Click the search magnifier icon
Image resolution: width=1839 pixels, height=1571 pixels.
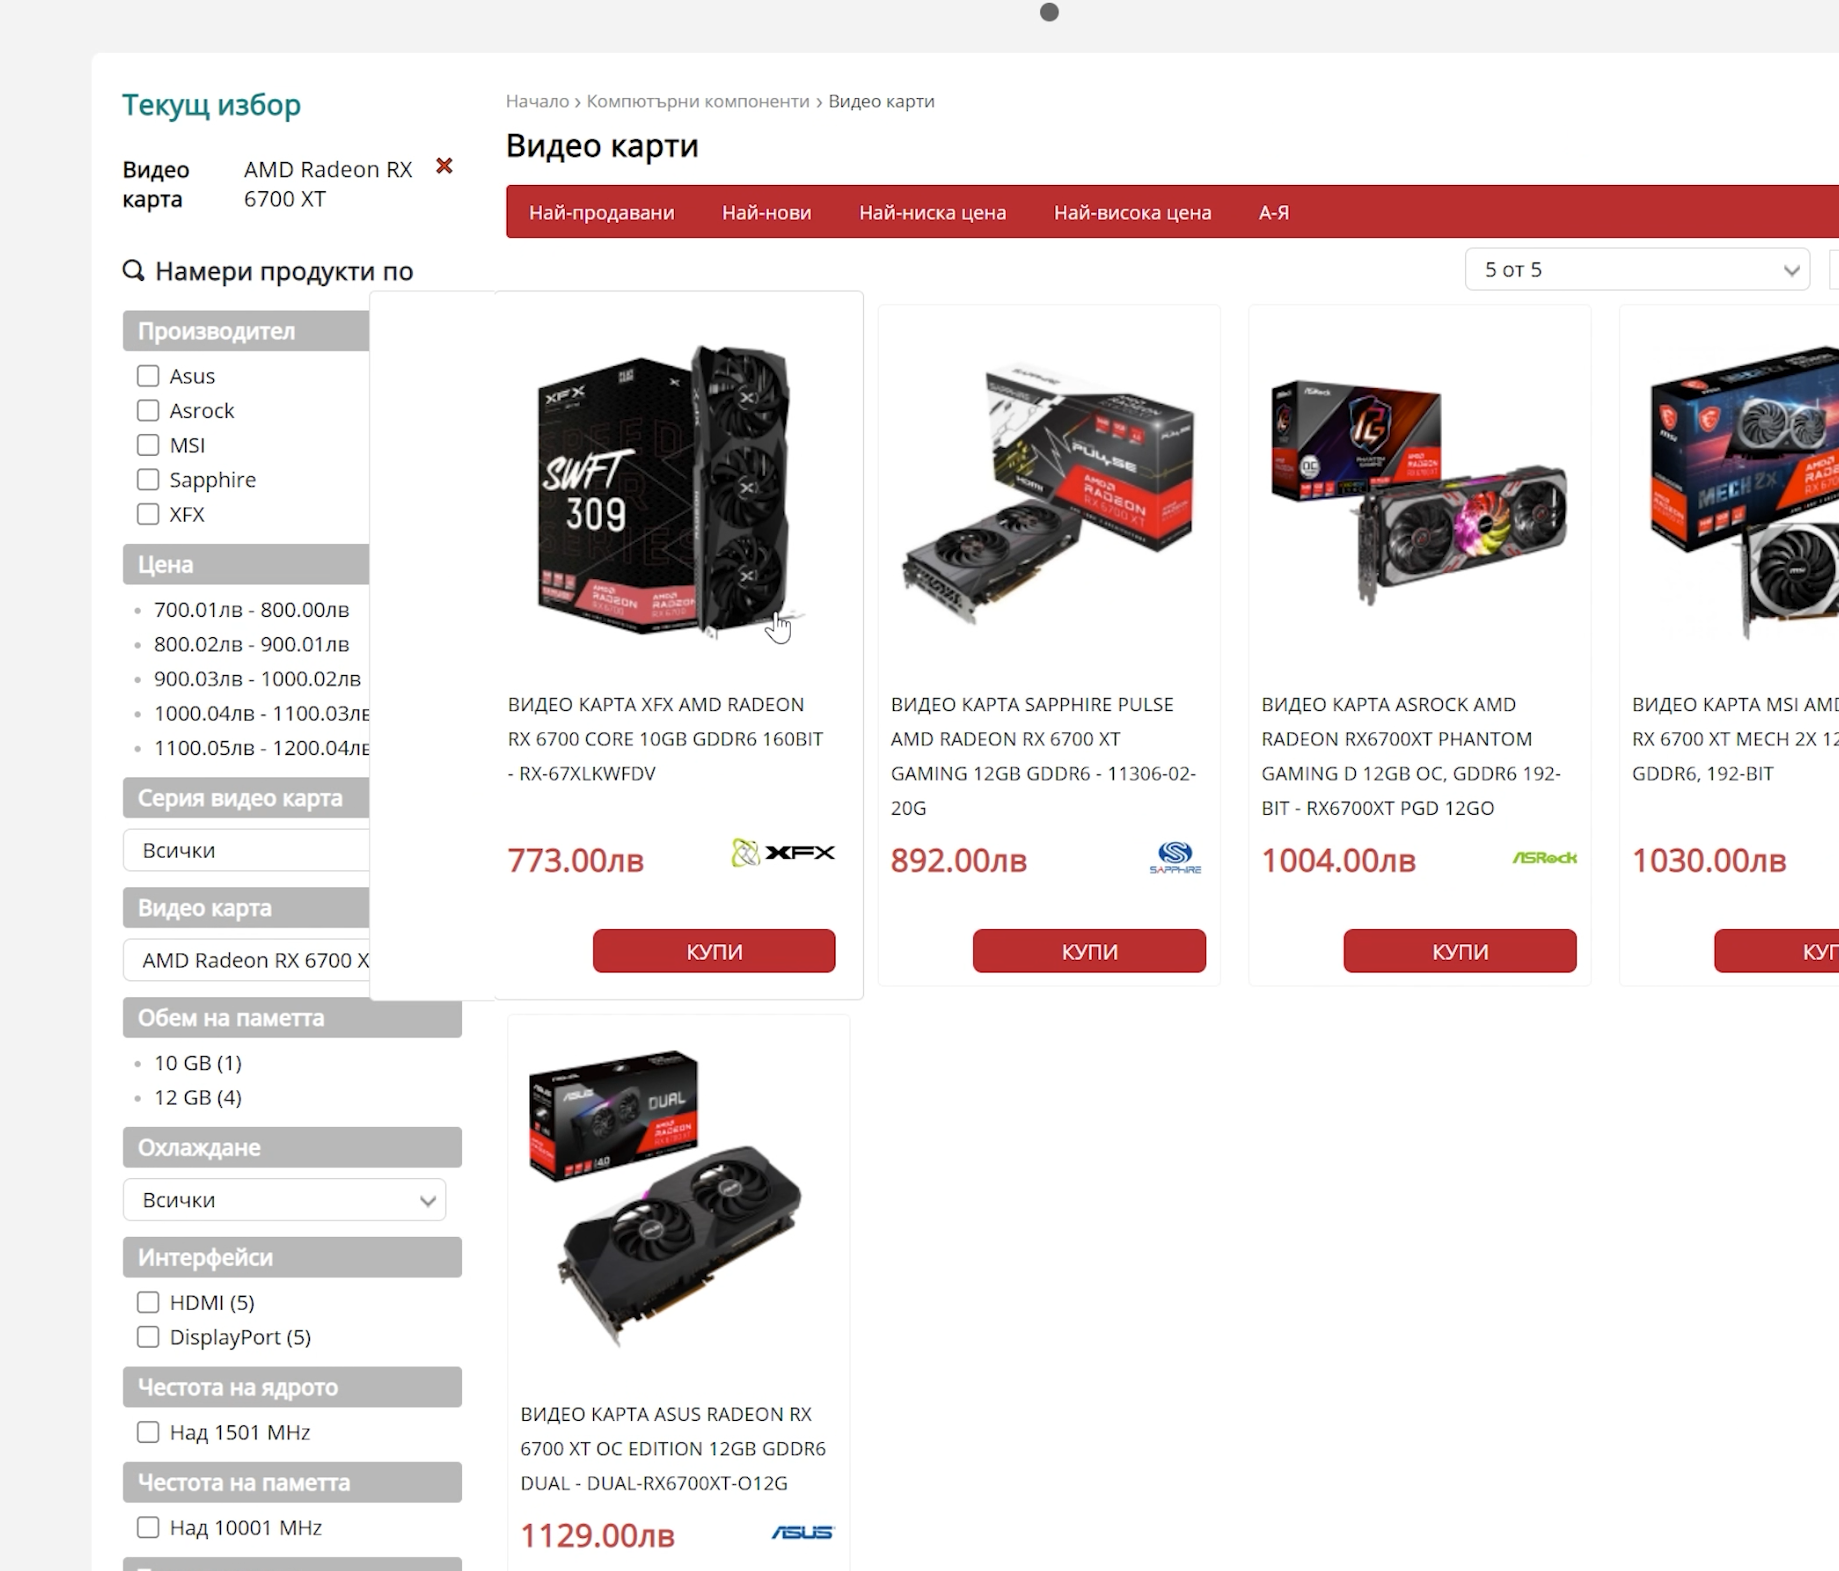133,271
